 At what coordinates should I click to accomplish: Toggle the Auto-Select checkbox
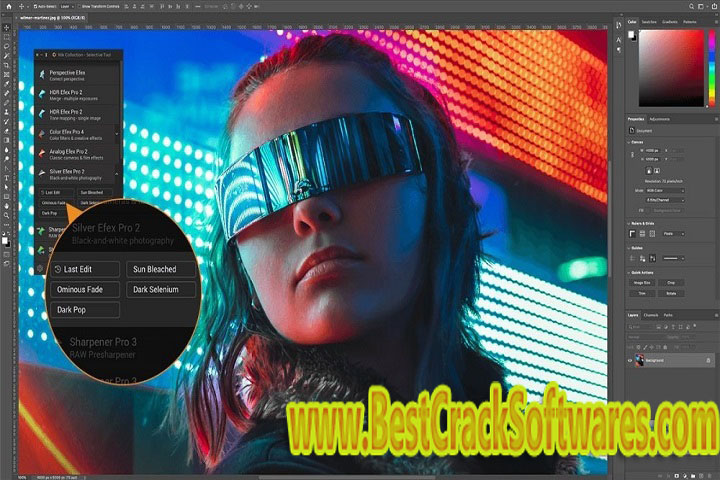click(x=35, y=6)
